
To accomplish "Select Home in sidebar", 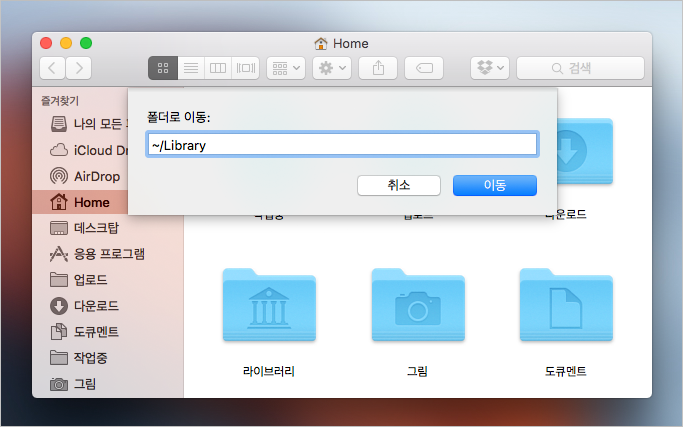I will [80, 202].
